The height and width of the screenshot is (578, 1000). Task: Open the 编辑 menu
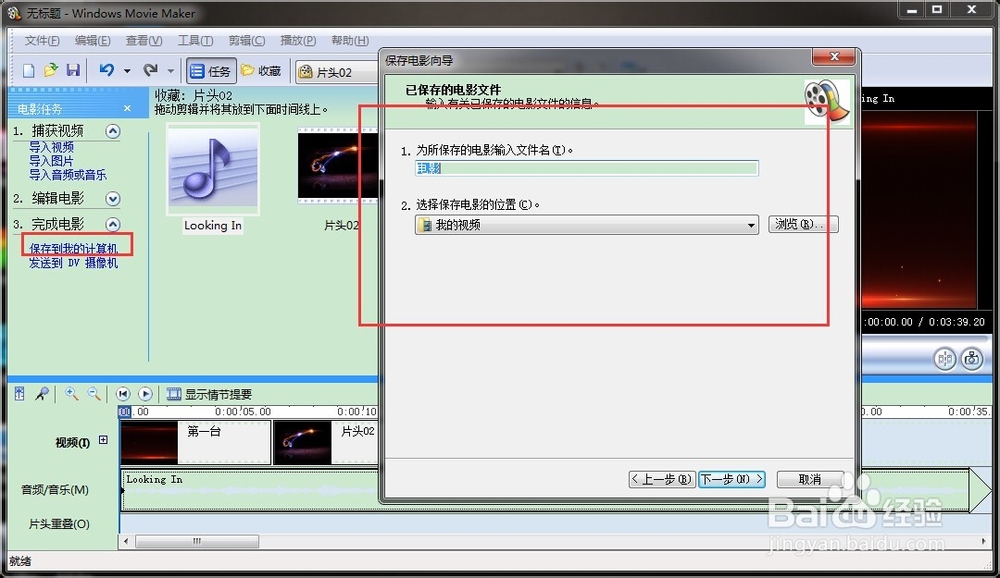[92, 41]
